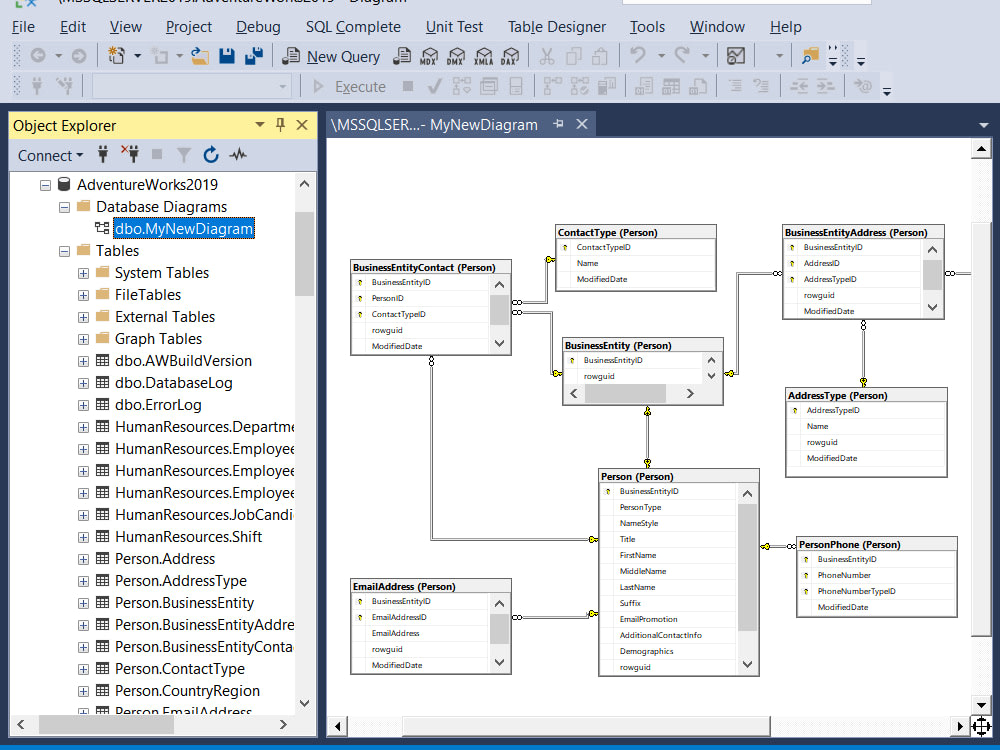Select HumanResources.Shift table in tree
The height and width of the screenshot is (750, 1000).
click(188, 537)
